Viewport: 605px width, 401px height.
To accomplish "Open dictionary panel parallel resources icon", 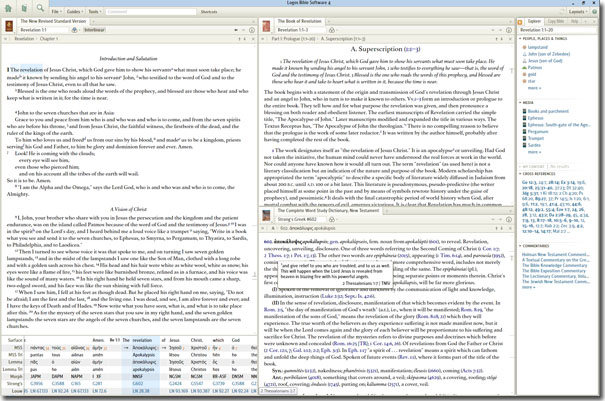I will point(331,219).
